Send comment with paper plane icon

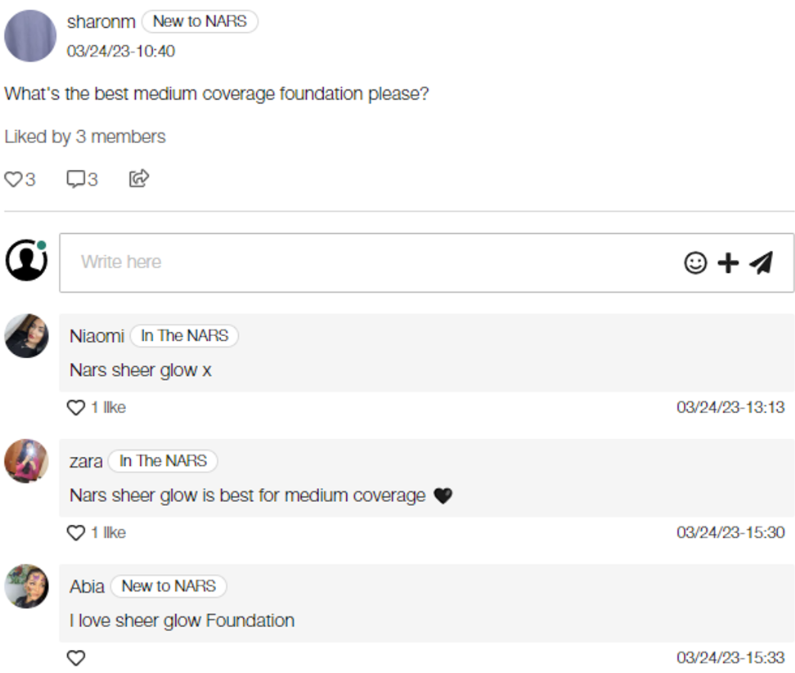[762, 262]
